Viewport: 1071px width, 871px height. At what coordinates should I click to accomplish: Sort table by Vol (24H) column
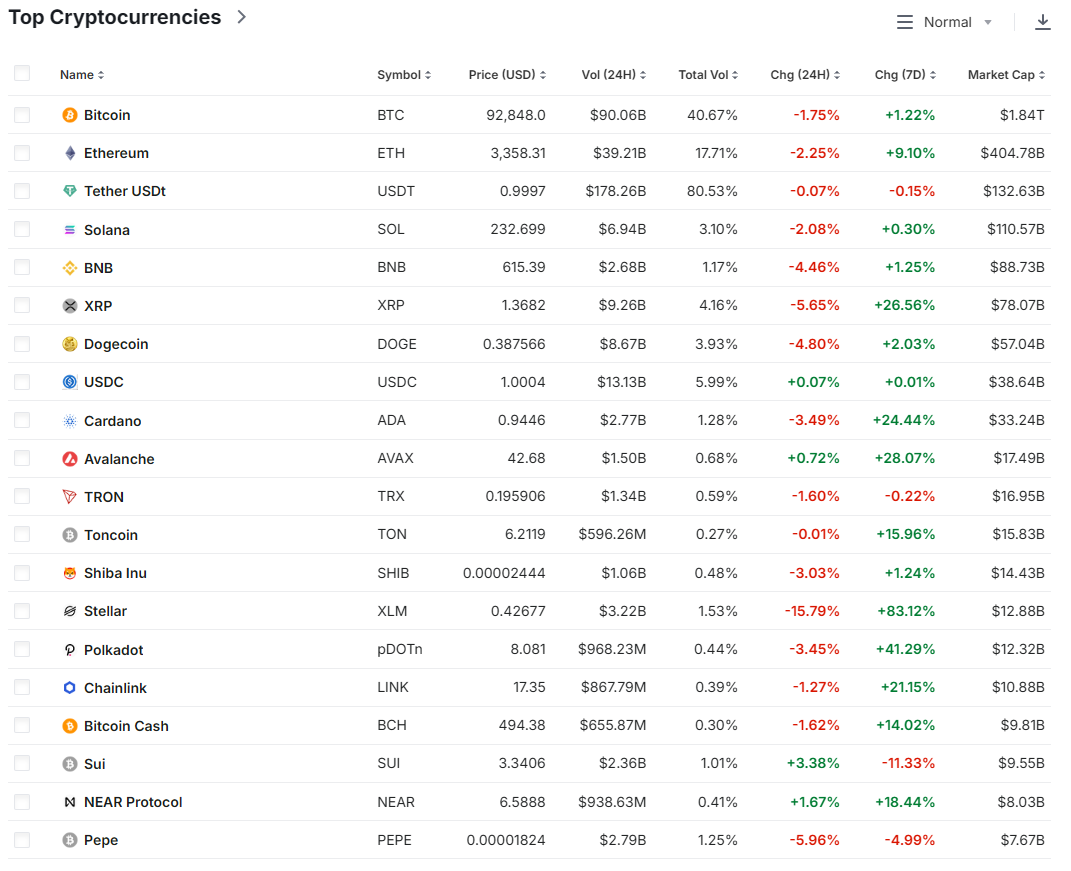tap(614, 74)
